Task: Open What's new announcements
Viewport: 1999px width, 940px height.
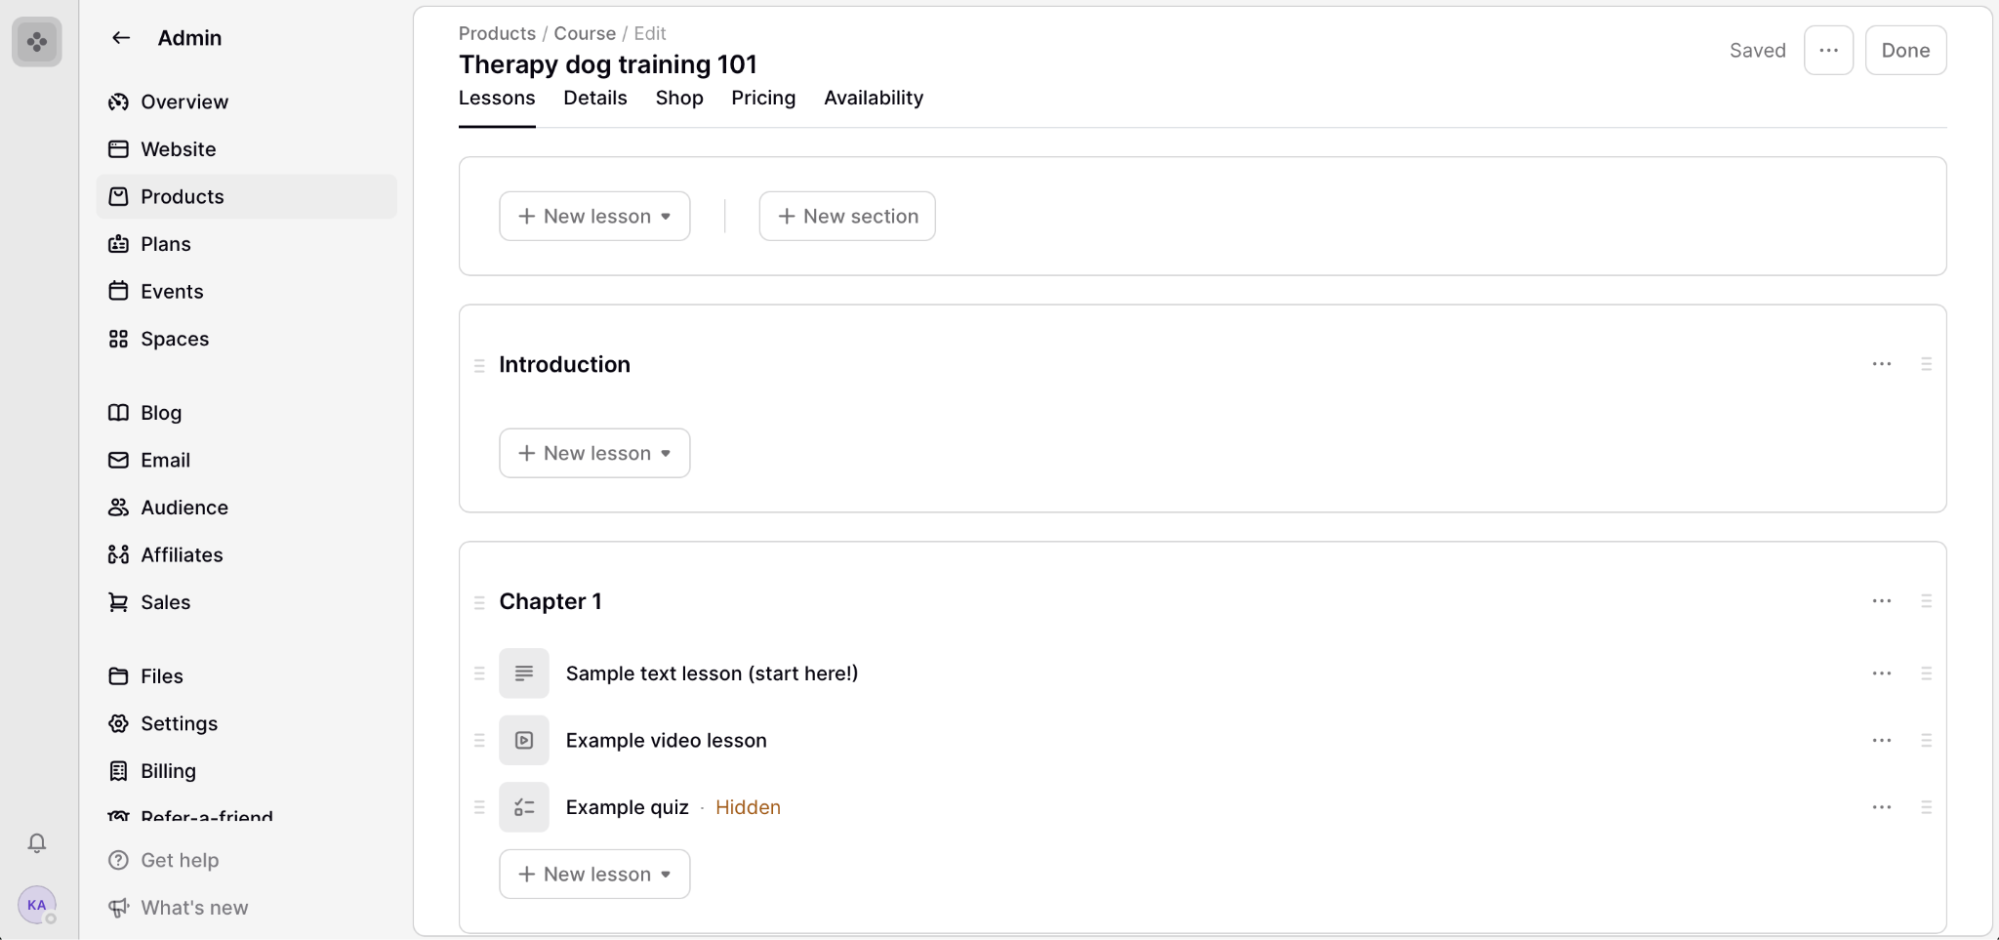Action: click(178, 908)
